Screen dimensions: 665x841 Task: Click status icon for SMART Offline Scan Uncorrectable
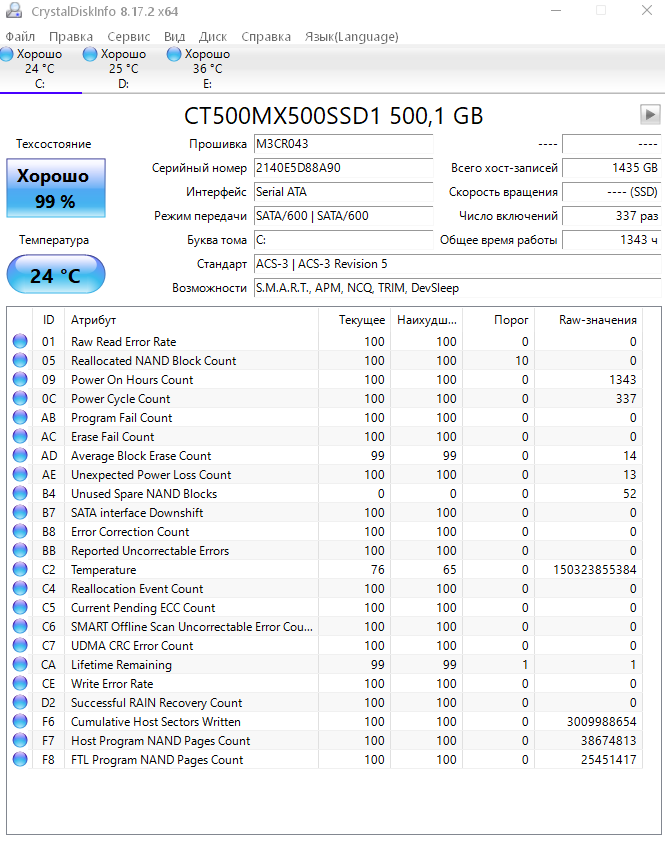pos(20,626)
